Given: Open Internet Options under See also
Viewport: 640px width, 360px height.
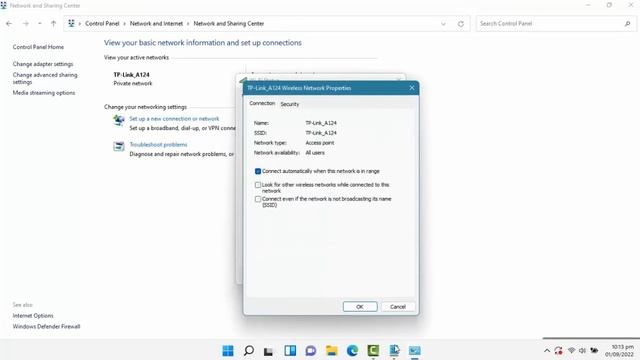Looking at the screenshot, I should (x=33, y=316).
